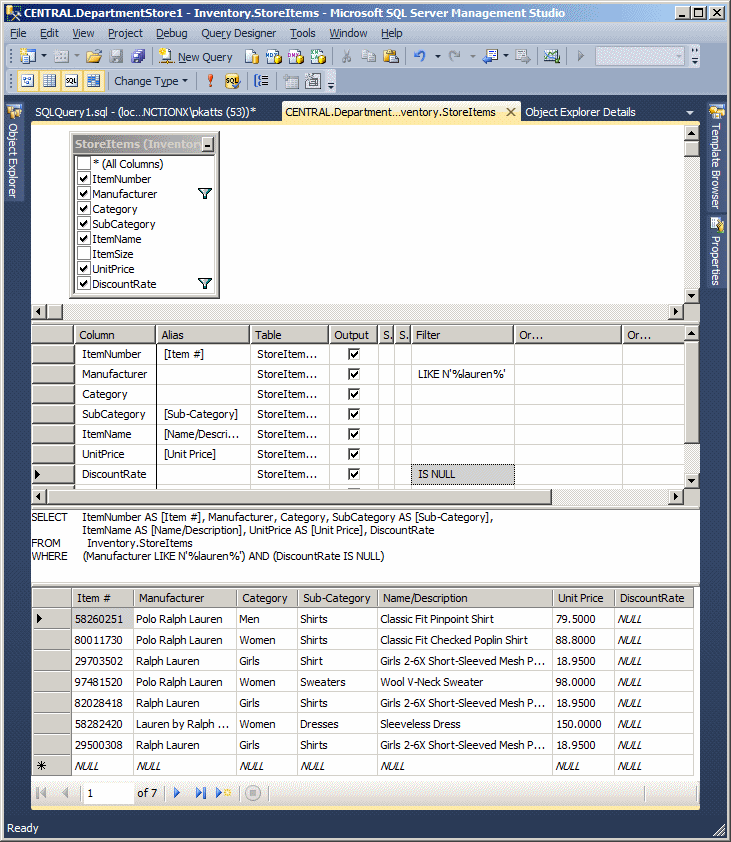Click the New Query button
731x842 pixels.
tap(196, 56)
